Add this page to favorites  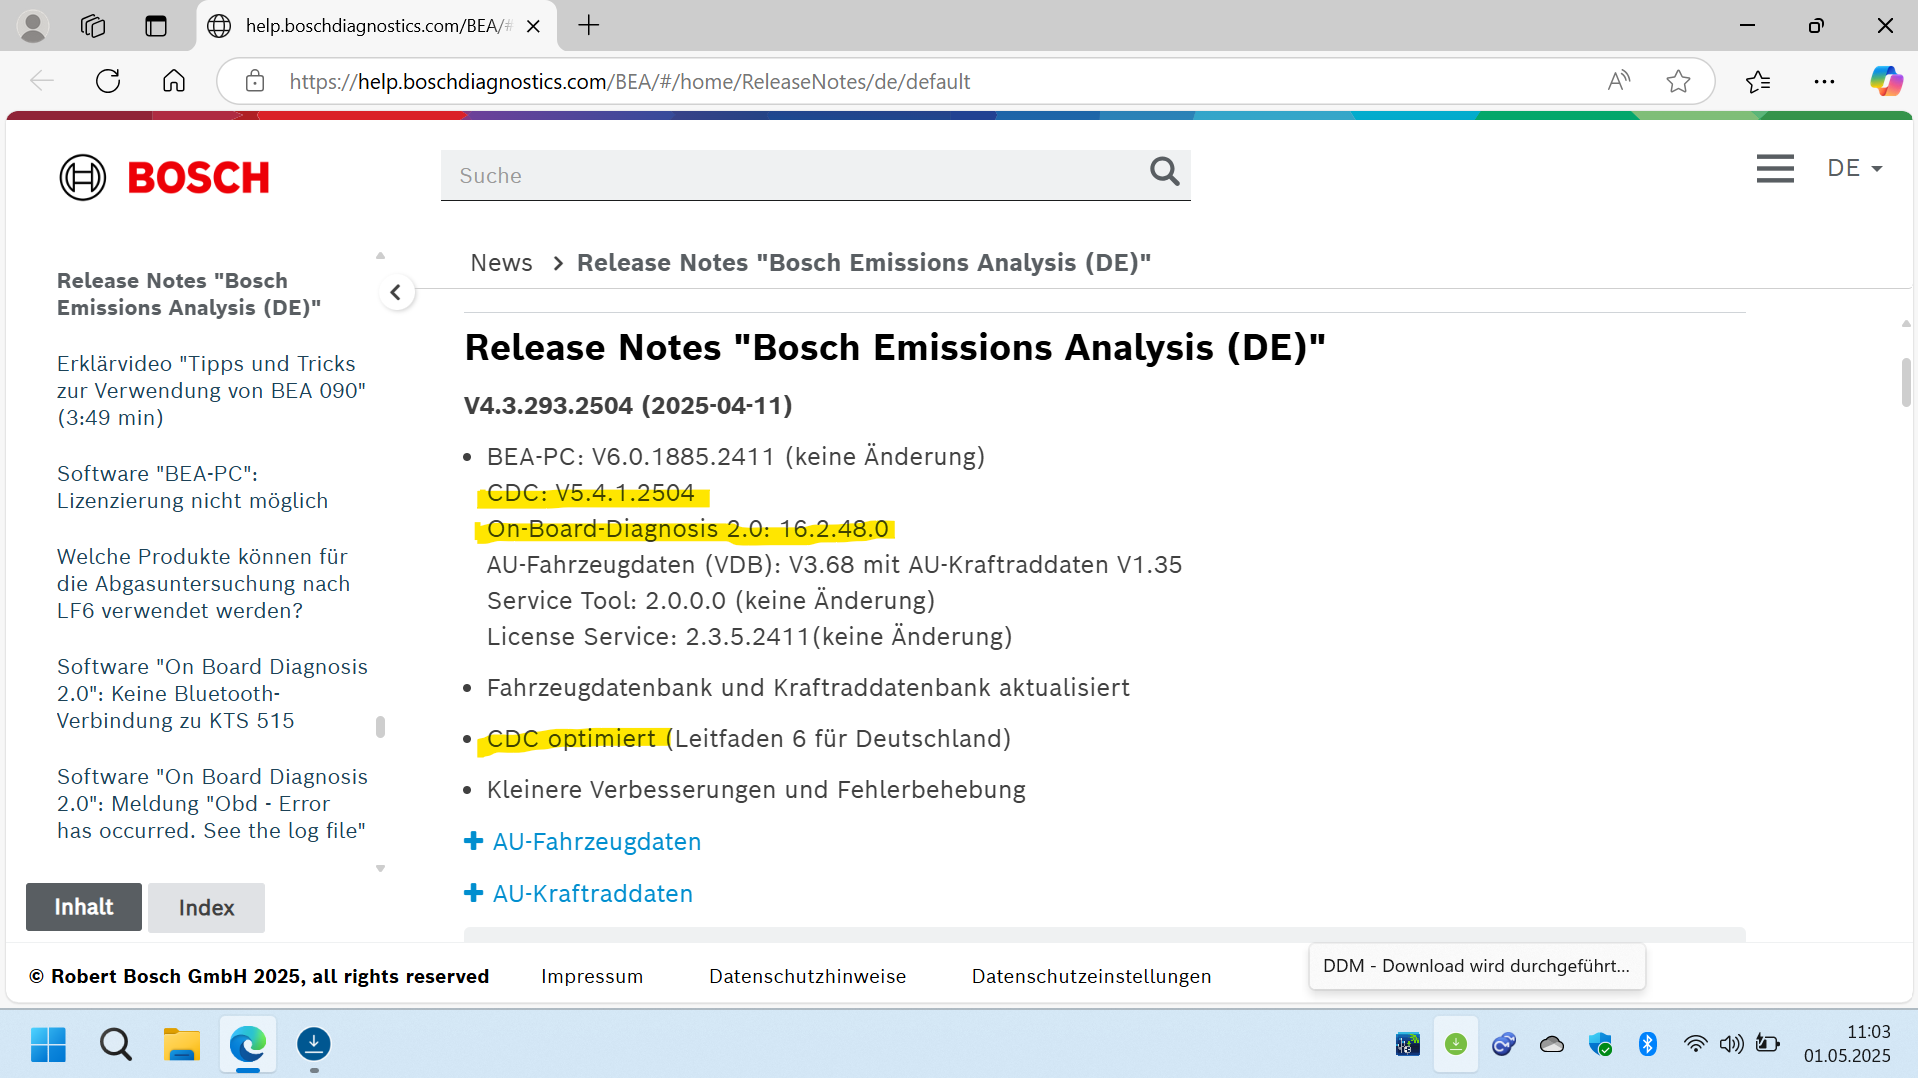tap(1678, 81)
